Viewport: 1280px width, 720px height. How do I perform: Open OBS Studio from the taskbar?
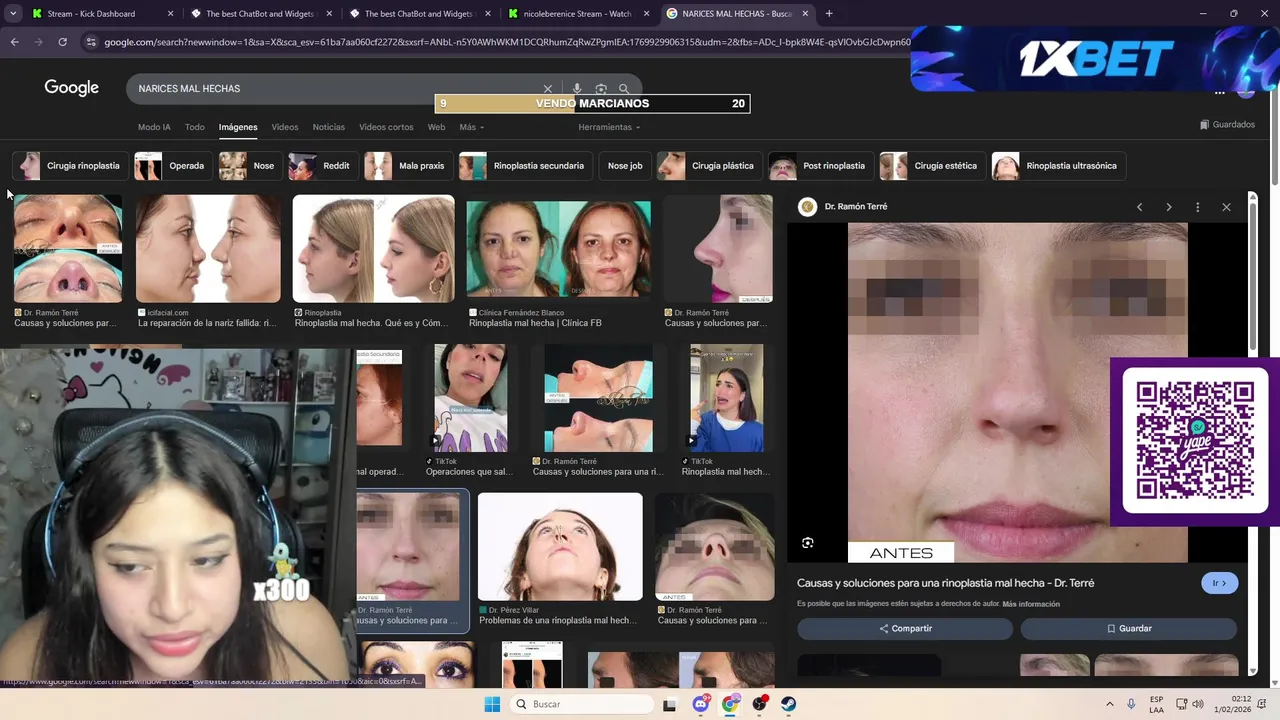[x=760, y=704]
